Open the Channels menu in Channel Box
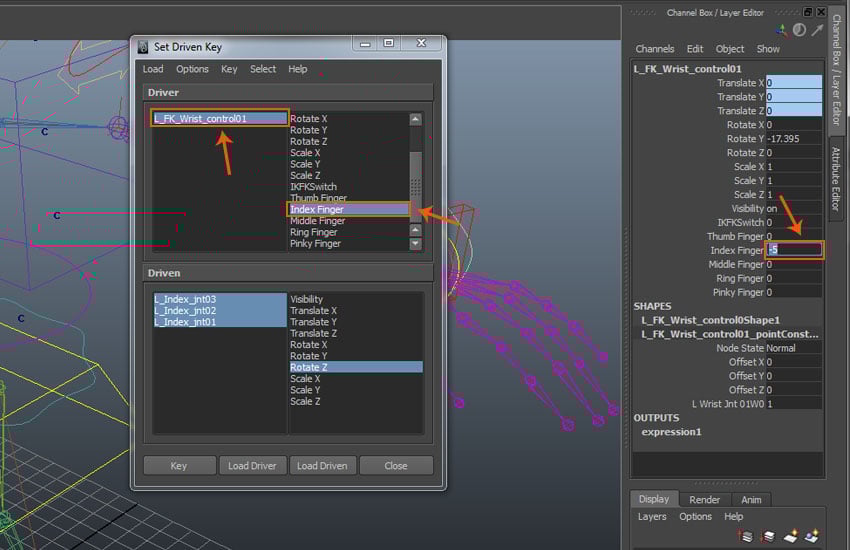The width and height of the screenshot is (850, 550). tap(655, 49)
